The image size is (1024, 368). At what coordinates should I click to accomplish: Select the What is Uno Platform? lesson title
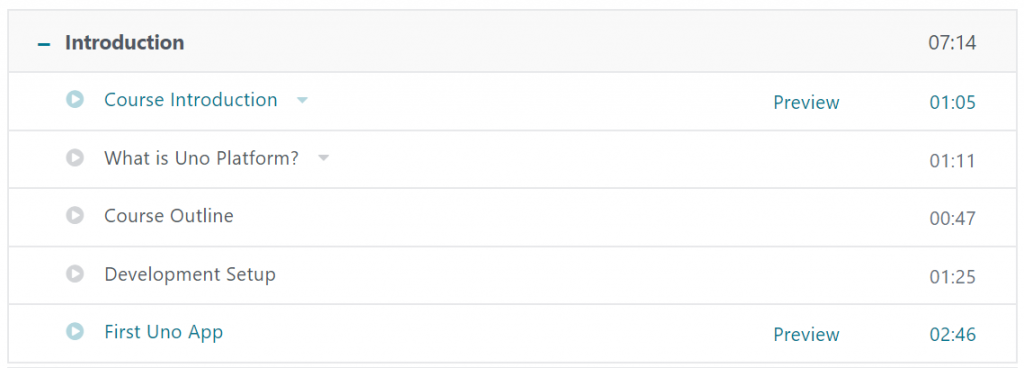coord(202,158)
